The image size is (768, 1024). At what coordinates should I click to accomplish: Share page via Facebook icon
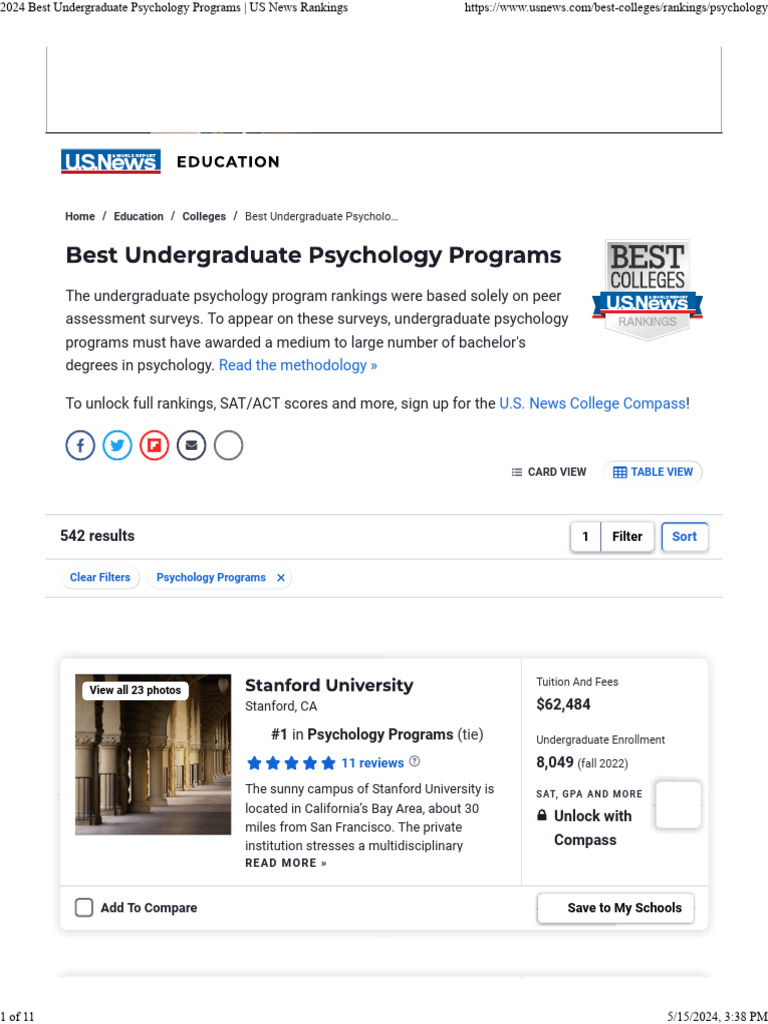tap(80, 445)
